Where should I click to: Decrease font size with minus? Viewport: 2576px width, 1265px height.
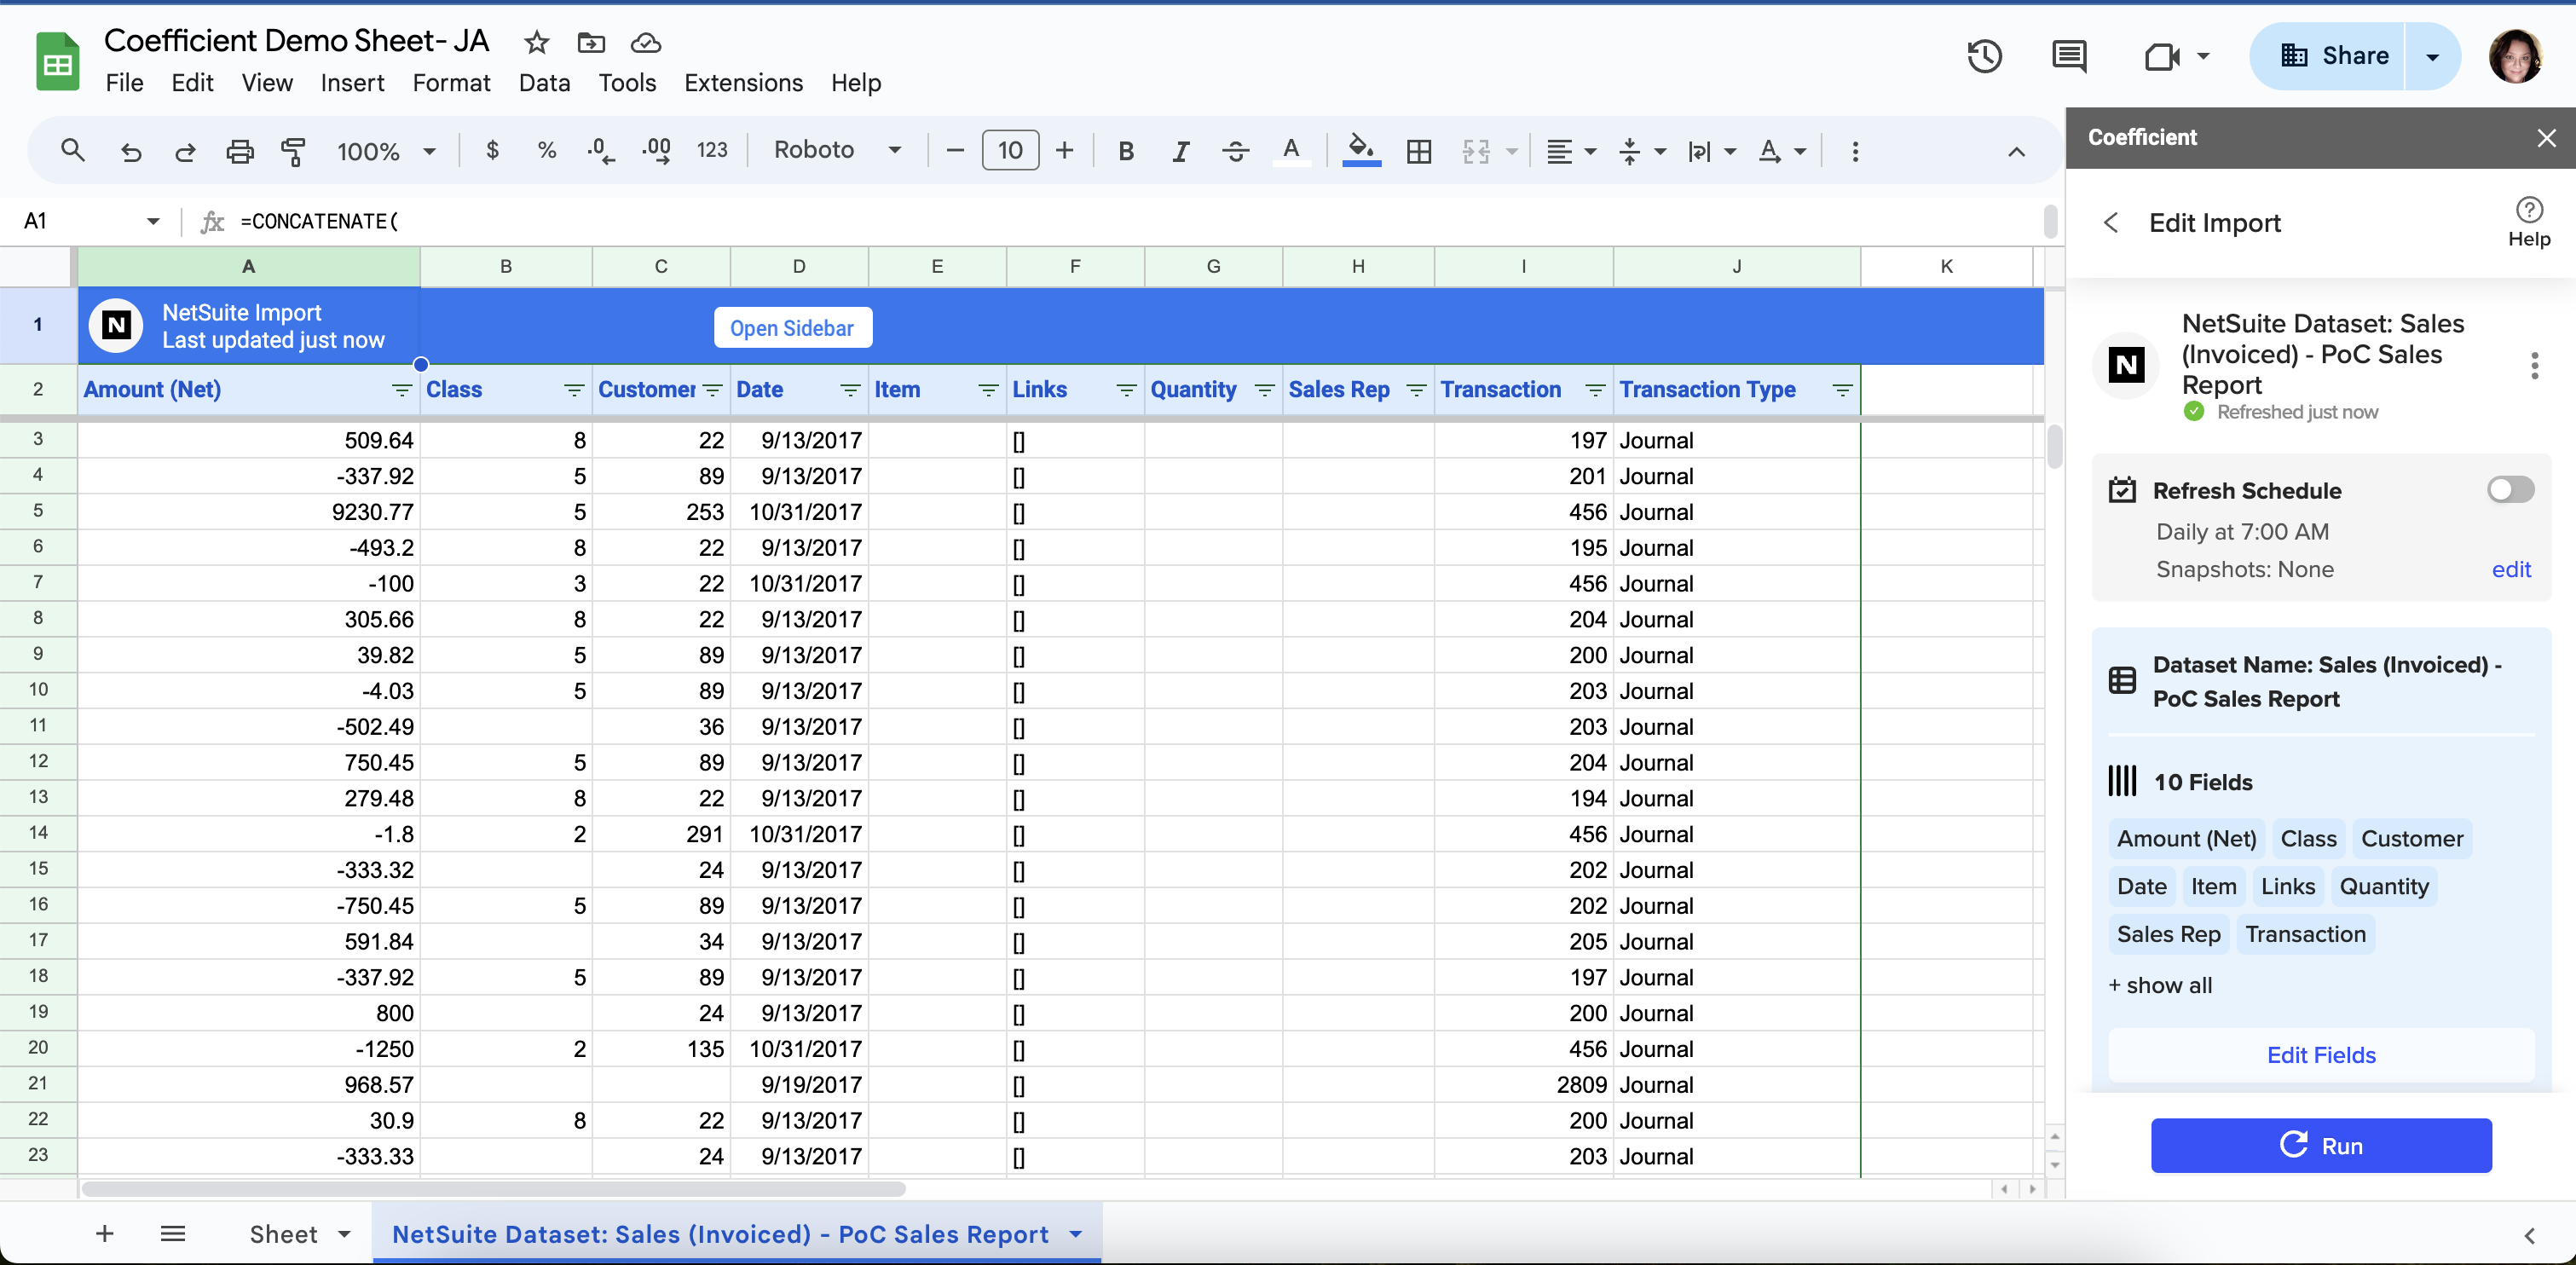(x=955, y=150)
